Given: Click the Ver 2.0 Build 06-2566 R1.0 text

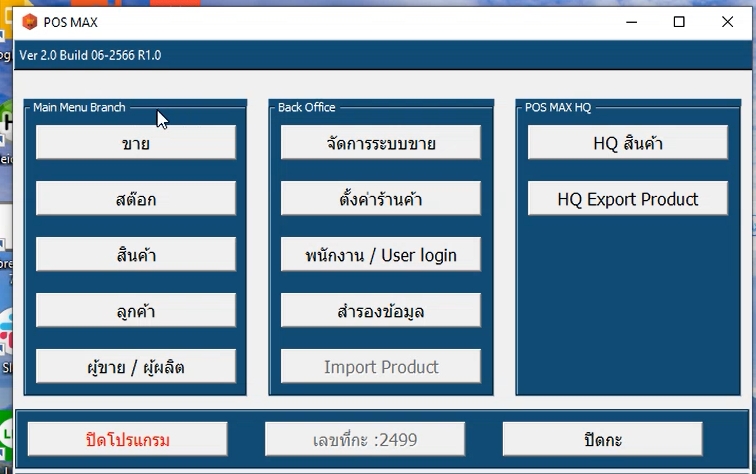Looking at the screenshot, I should click(x=90, y=55).
